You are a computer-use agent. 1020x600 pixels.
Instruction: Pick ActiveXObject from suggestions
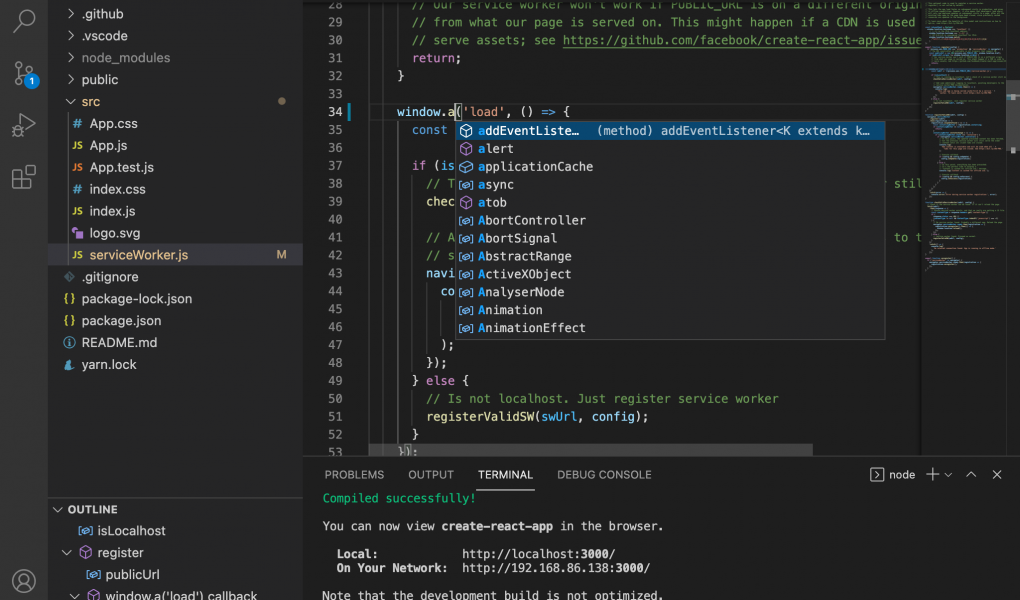(x=670, y=274)
